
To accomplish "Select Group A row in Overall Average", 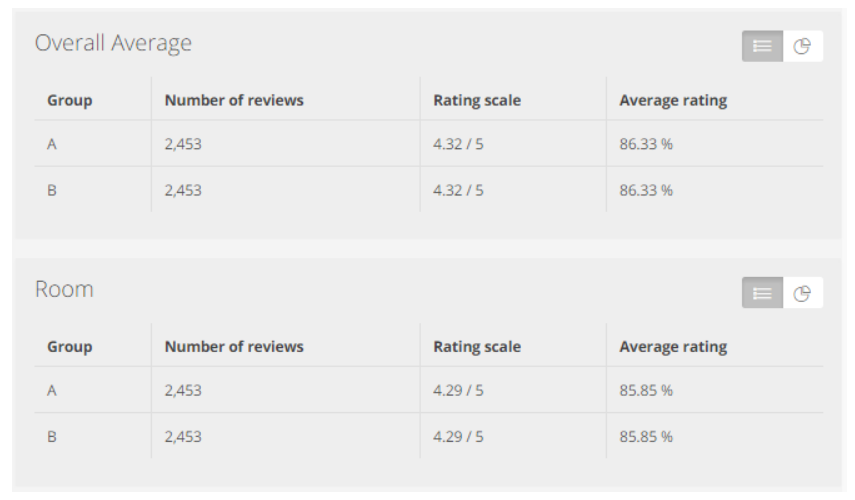I will coord(429,144).
